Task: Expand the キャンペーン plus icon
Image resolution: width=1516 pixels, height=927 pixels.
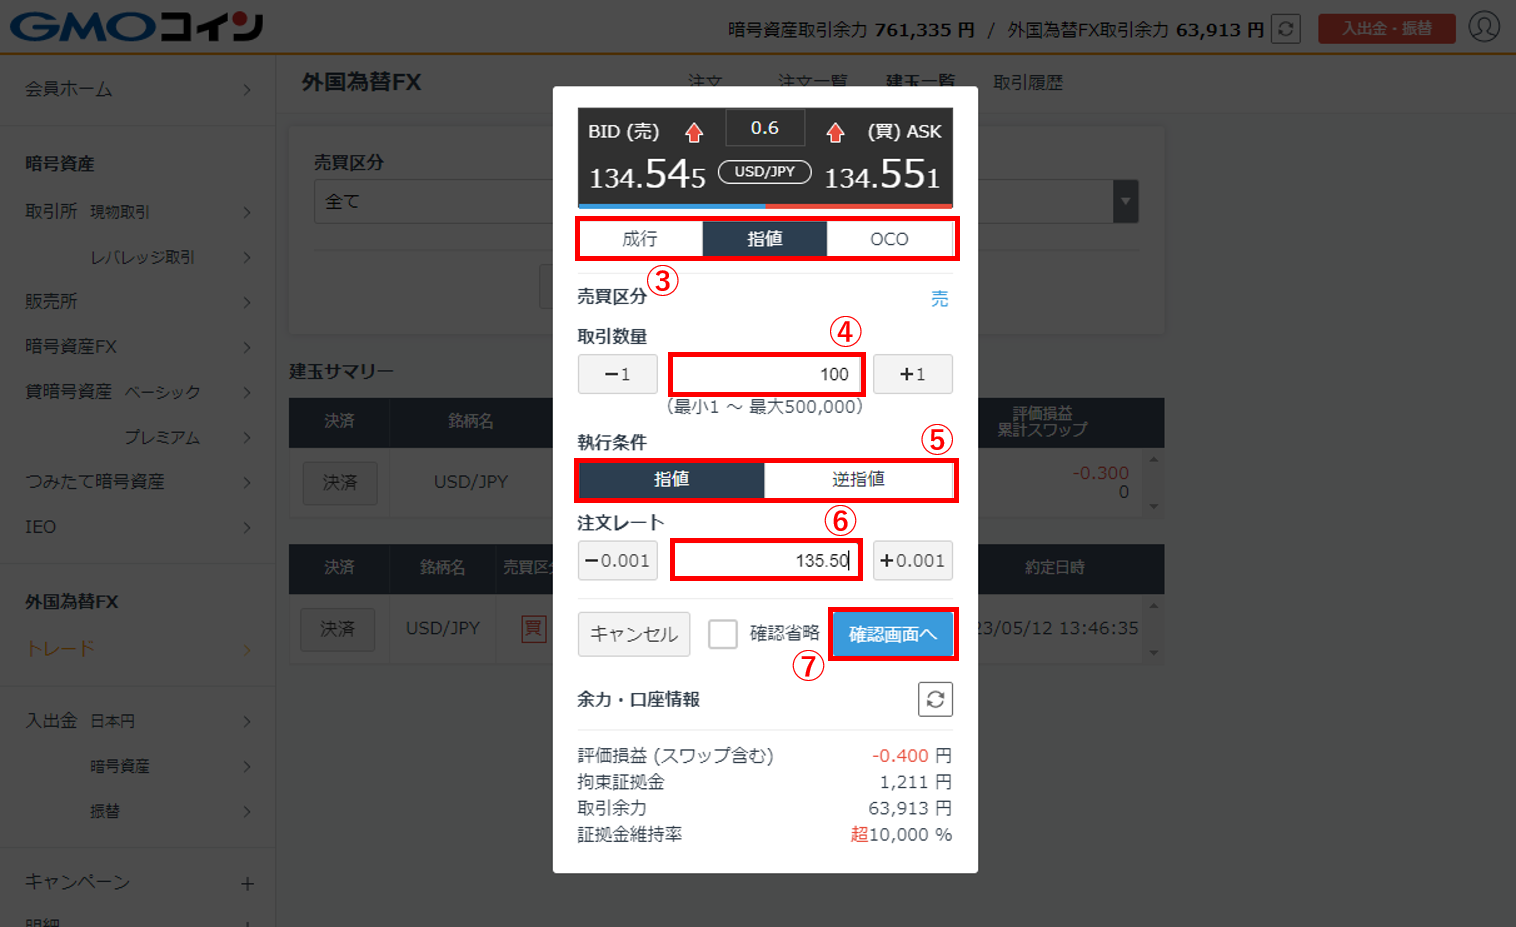Action: click(x=247, y=883)
